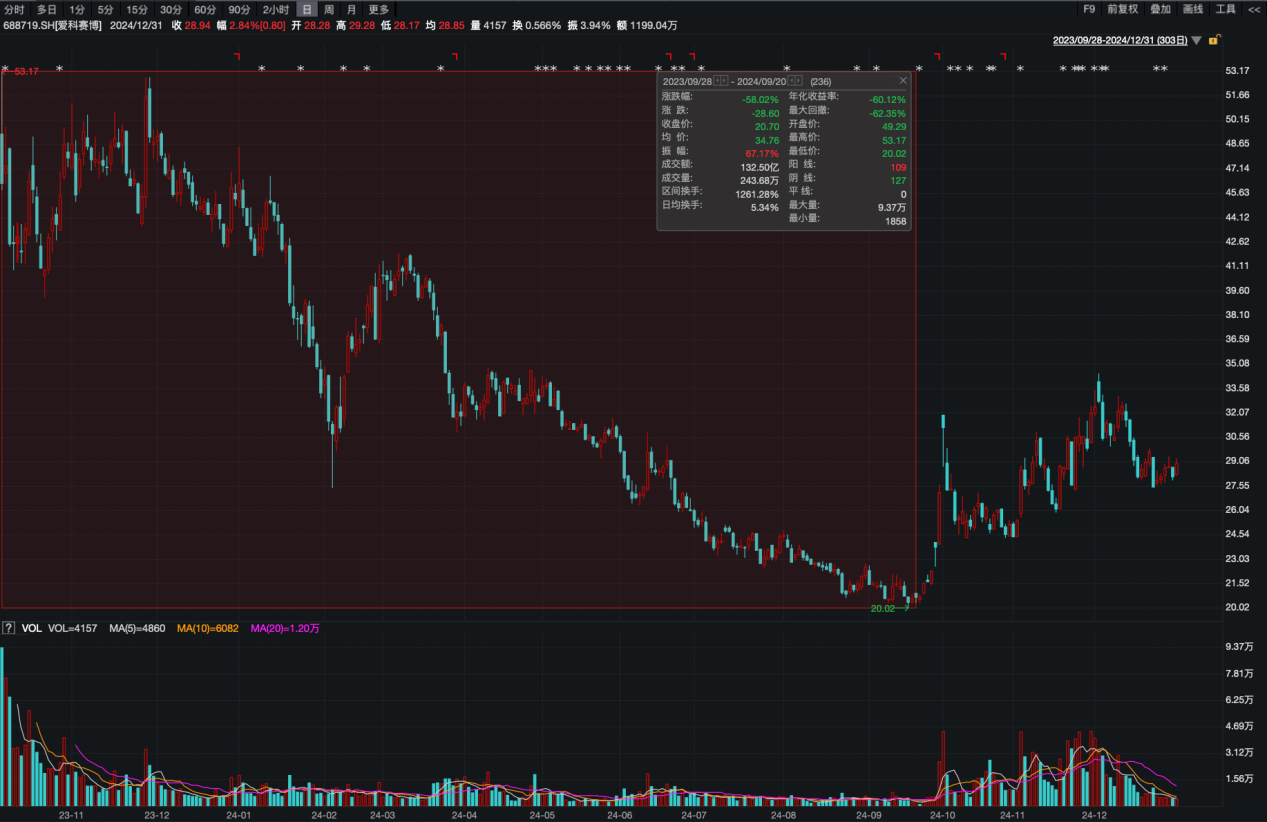
Task: Click the 阳线 count 109
Action: (898, 167)
